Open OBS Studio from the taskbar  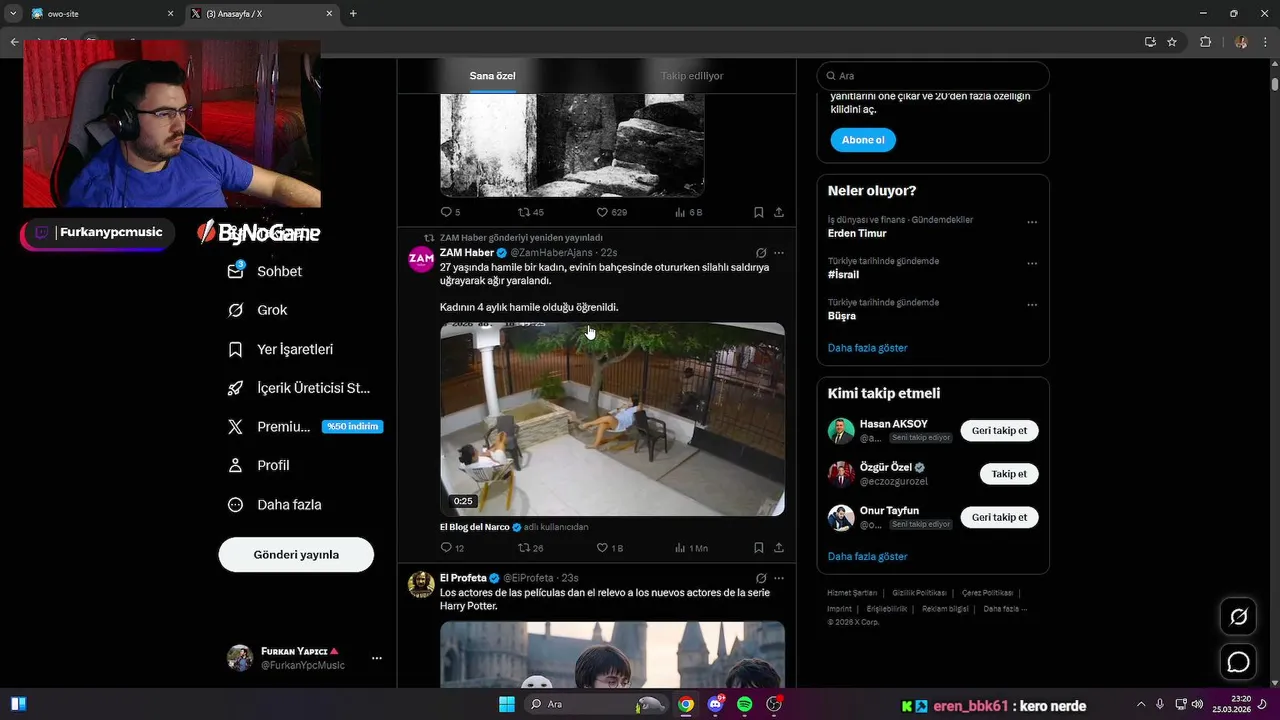pos(773,705)
